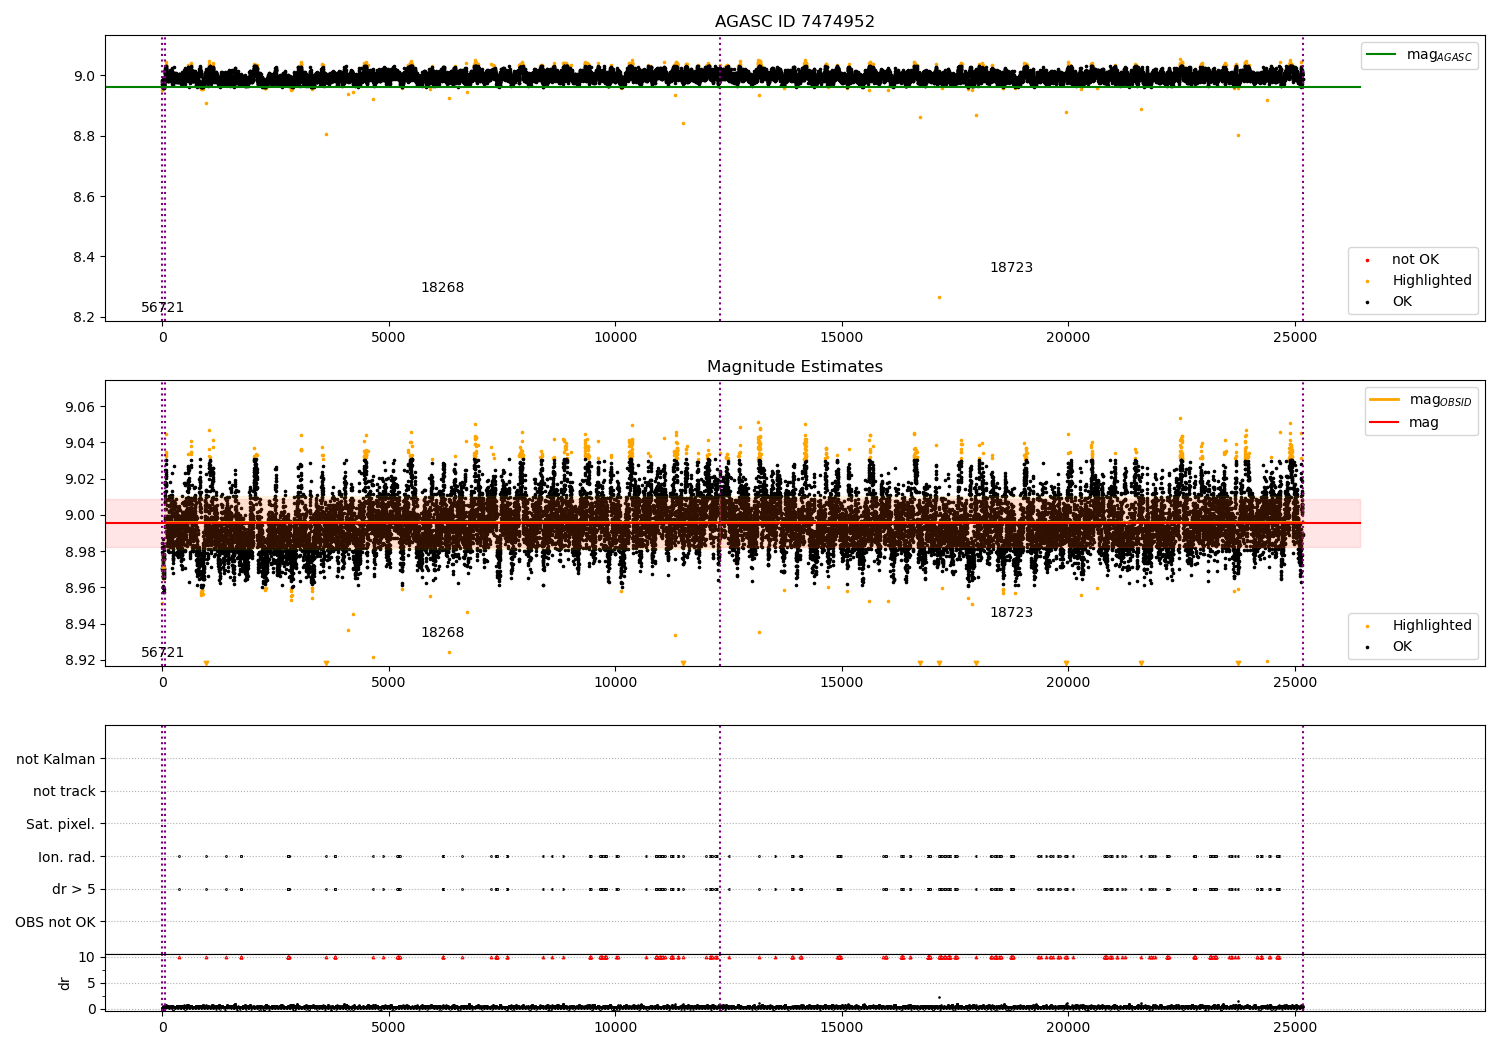This screenshot has width=1500, height=1050.
Task: Click the red dot marker beside 'not OK'
Action: [x=1367, y=261]
